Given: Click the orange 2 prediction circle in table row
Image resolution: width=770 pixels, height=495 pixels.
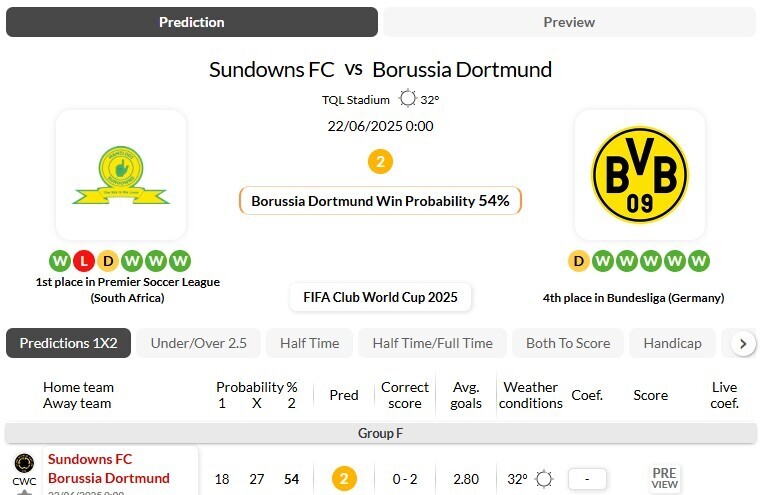Looking at the screenshot, I should 344,479.
